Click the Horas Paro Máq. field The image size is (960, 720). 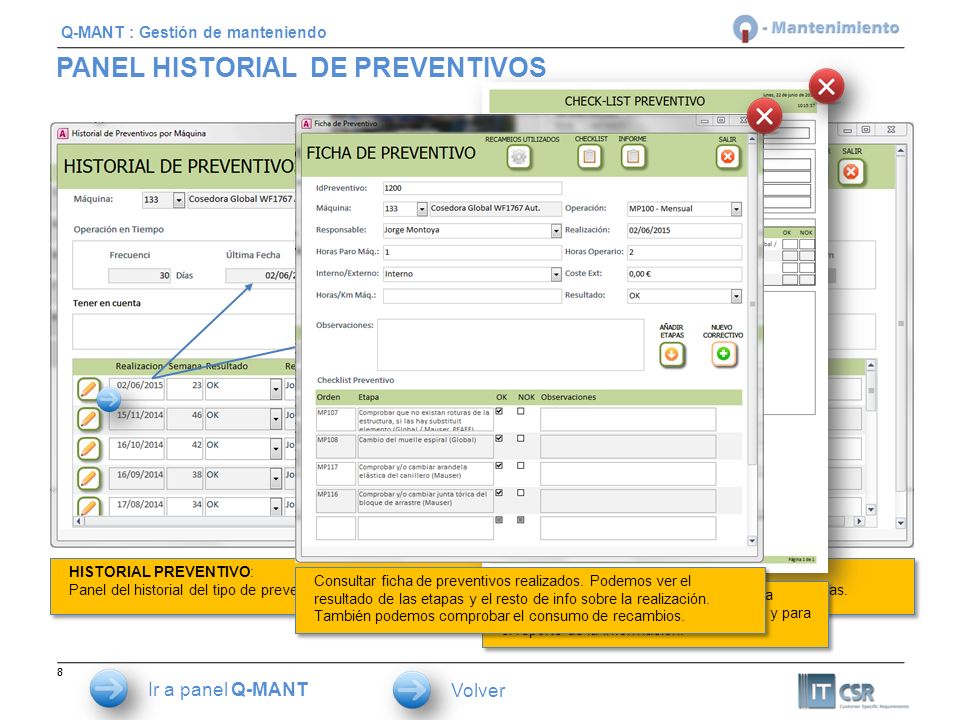472,252
